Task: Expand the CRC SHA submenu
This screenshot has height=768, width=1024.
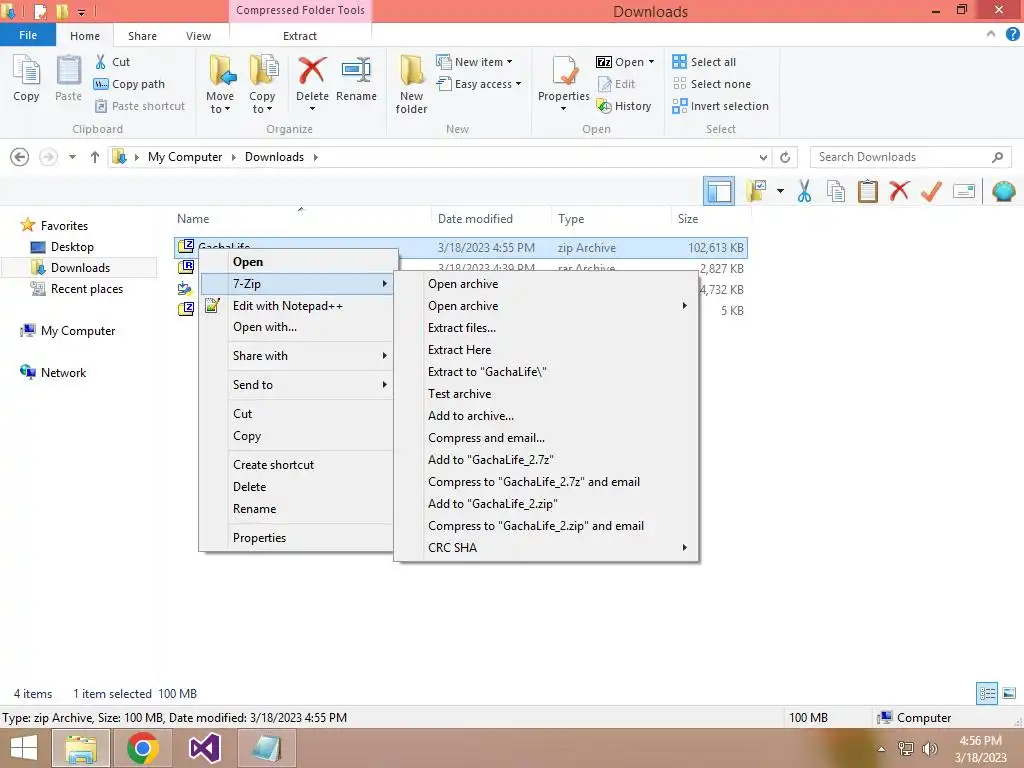Action: click(547, 548)
